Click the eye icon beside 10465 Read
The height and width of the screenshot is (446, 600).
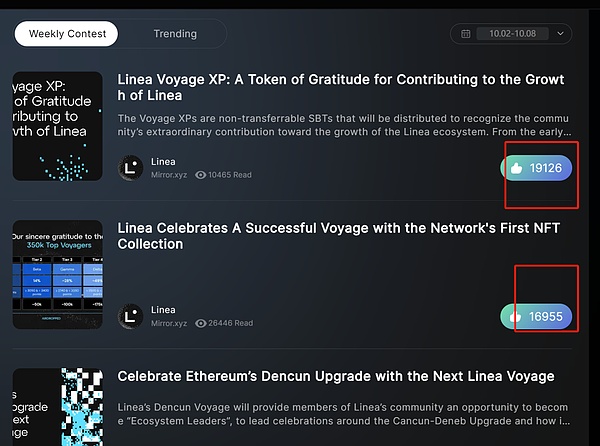(201, 175)
